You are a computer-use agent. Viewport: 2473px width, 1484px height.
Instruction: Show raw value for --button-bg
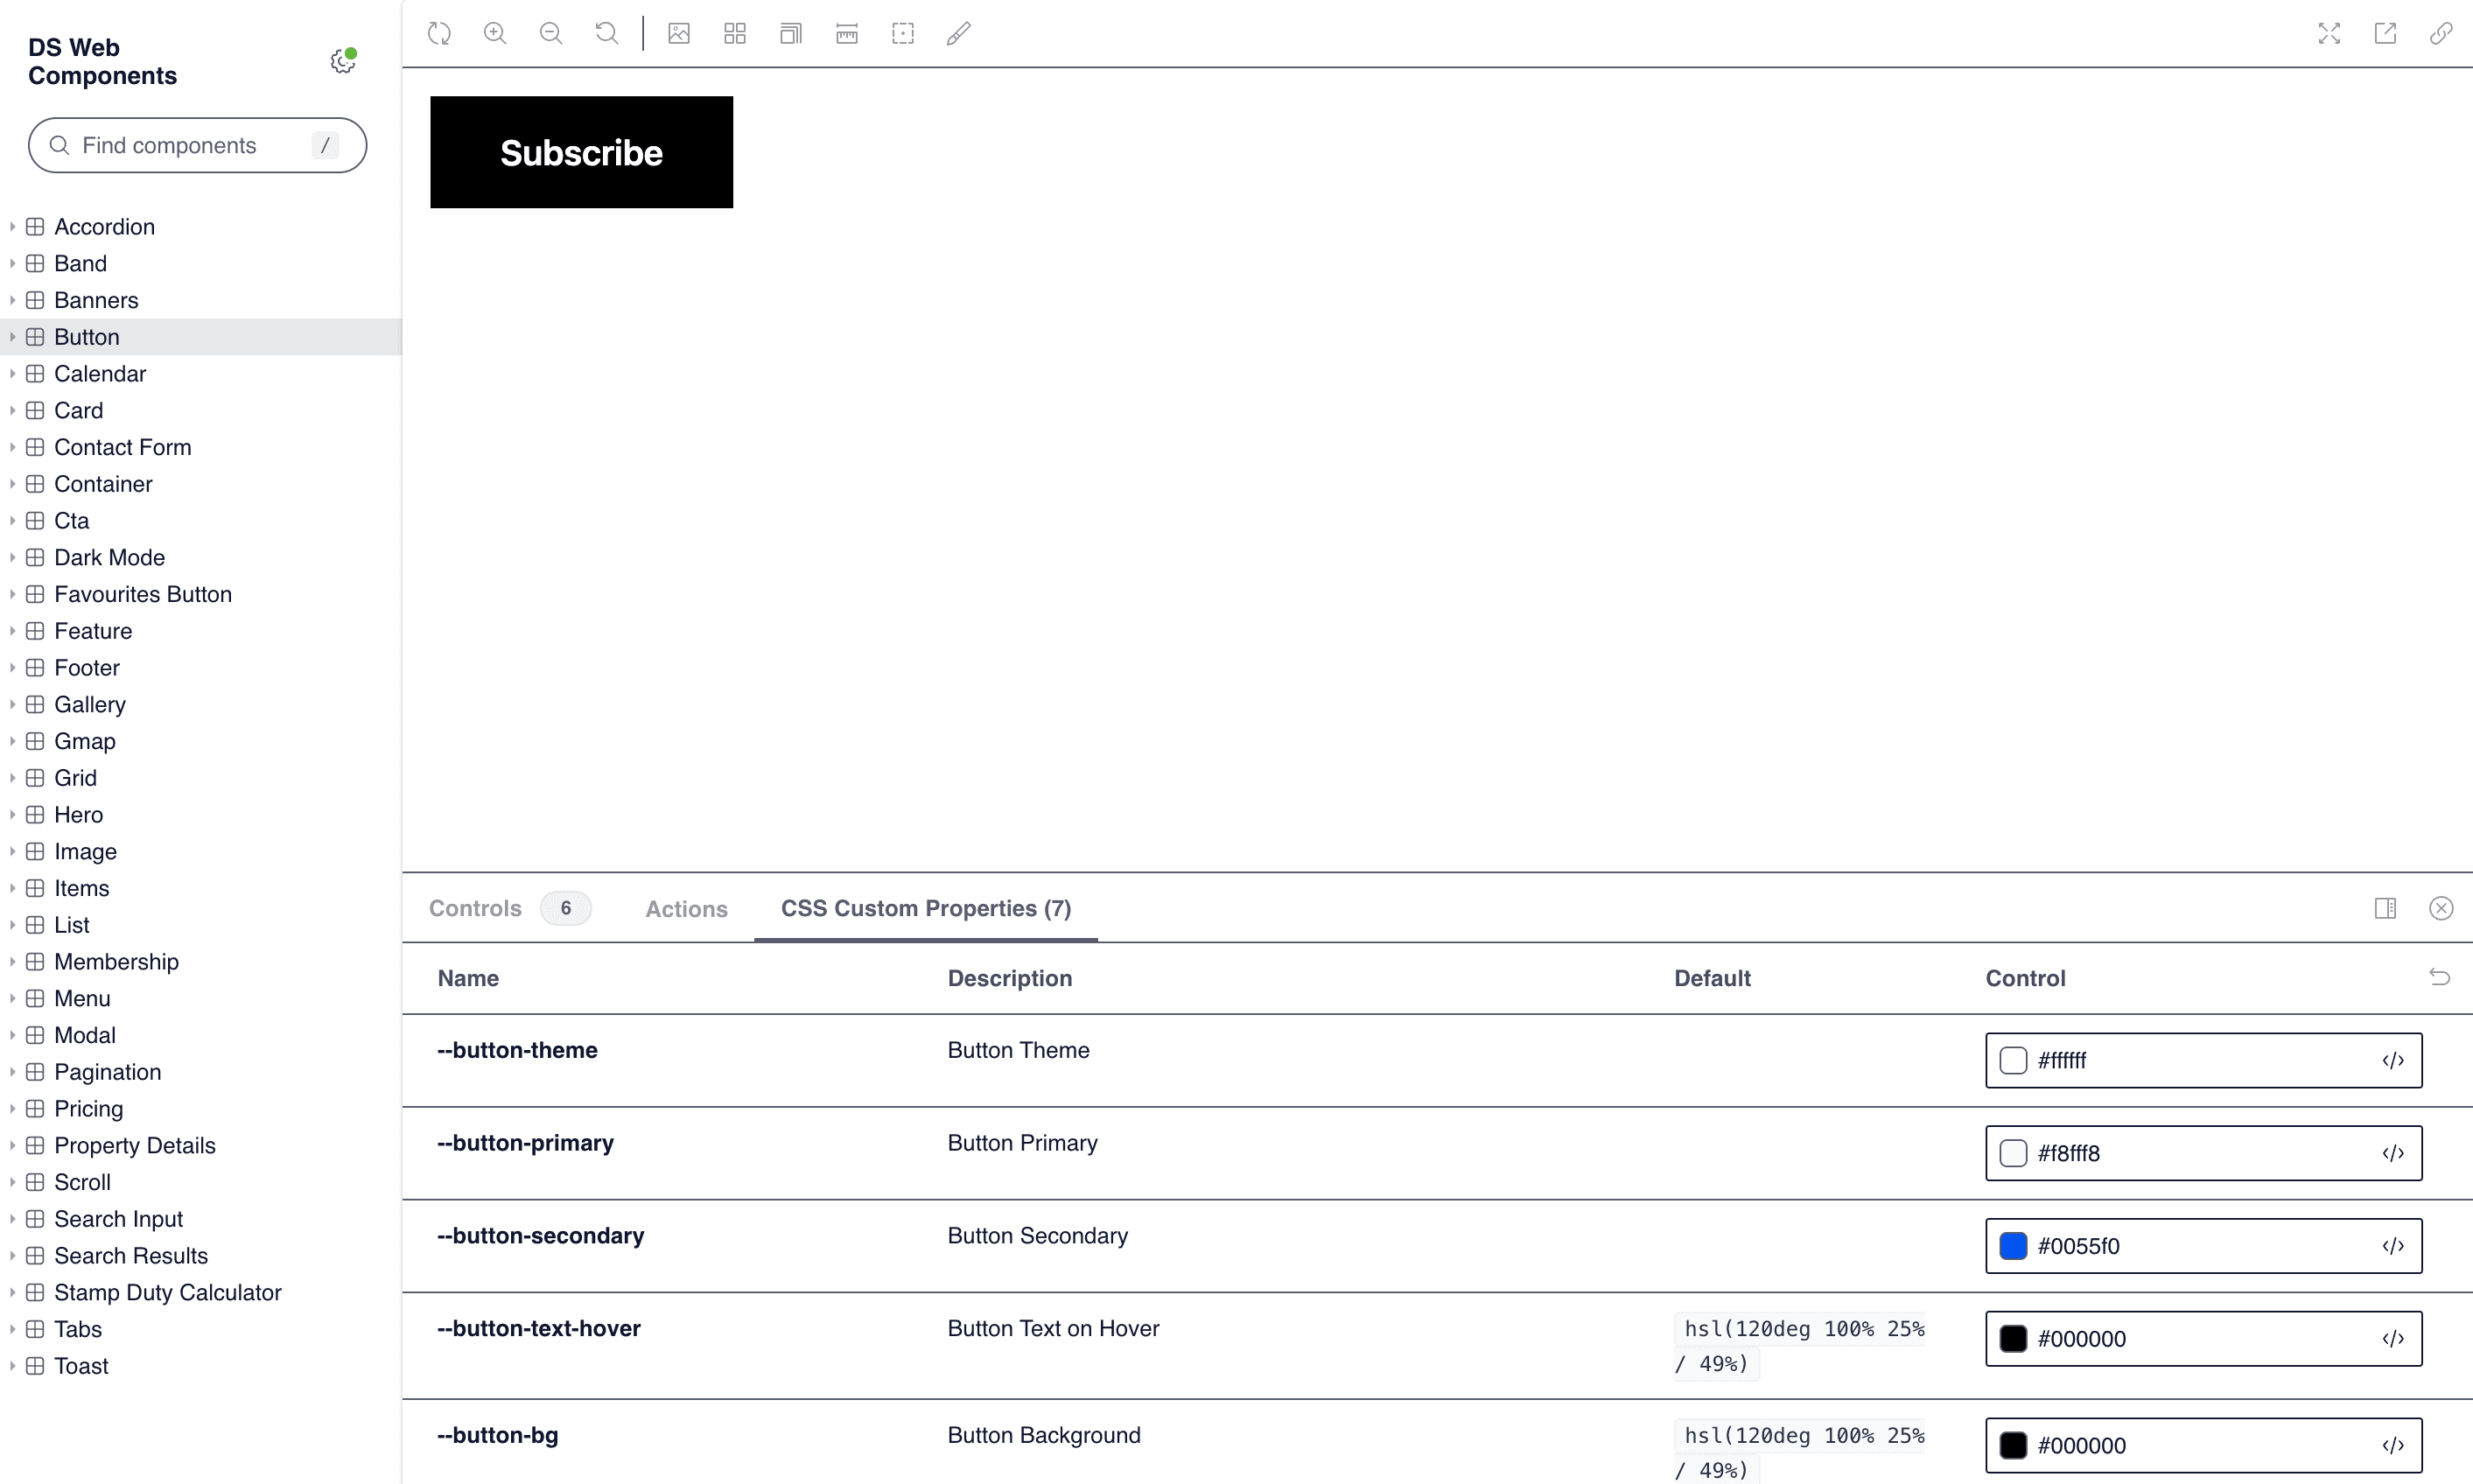[2393, 1445]
